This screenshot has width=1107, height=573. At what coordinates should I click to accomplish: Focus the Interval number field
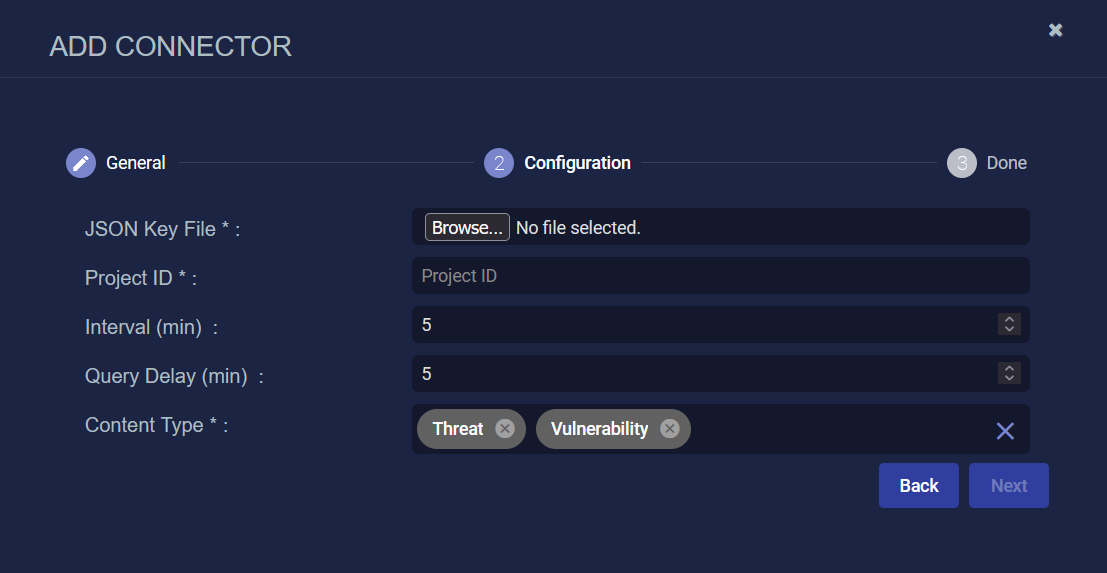coord(706,325)
